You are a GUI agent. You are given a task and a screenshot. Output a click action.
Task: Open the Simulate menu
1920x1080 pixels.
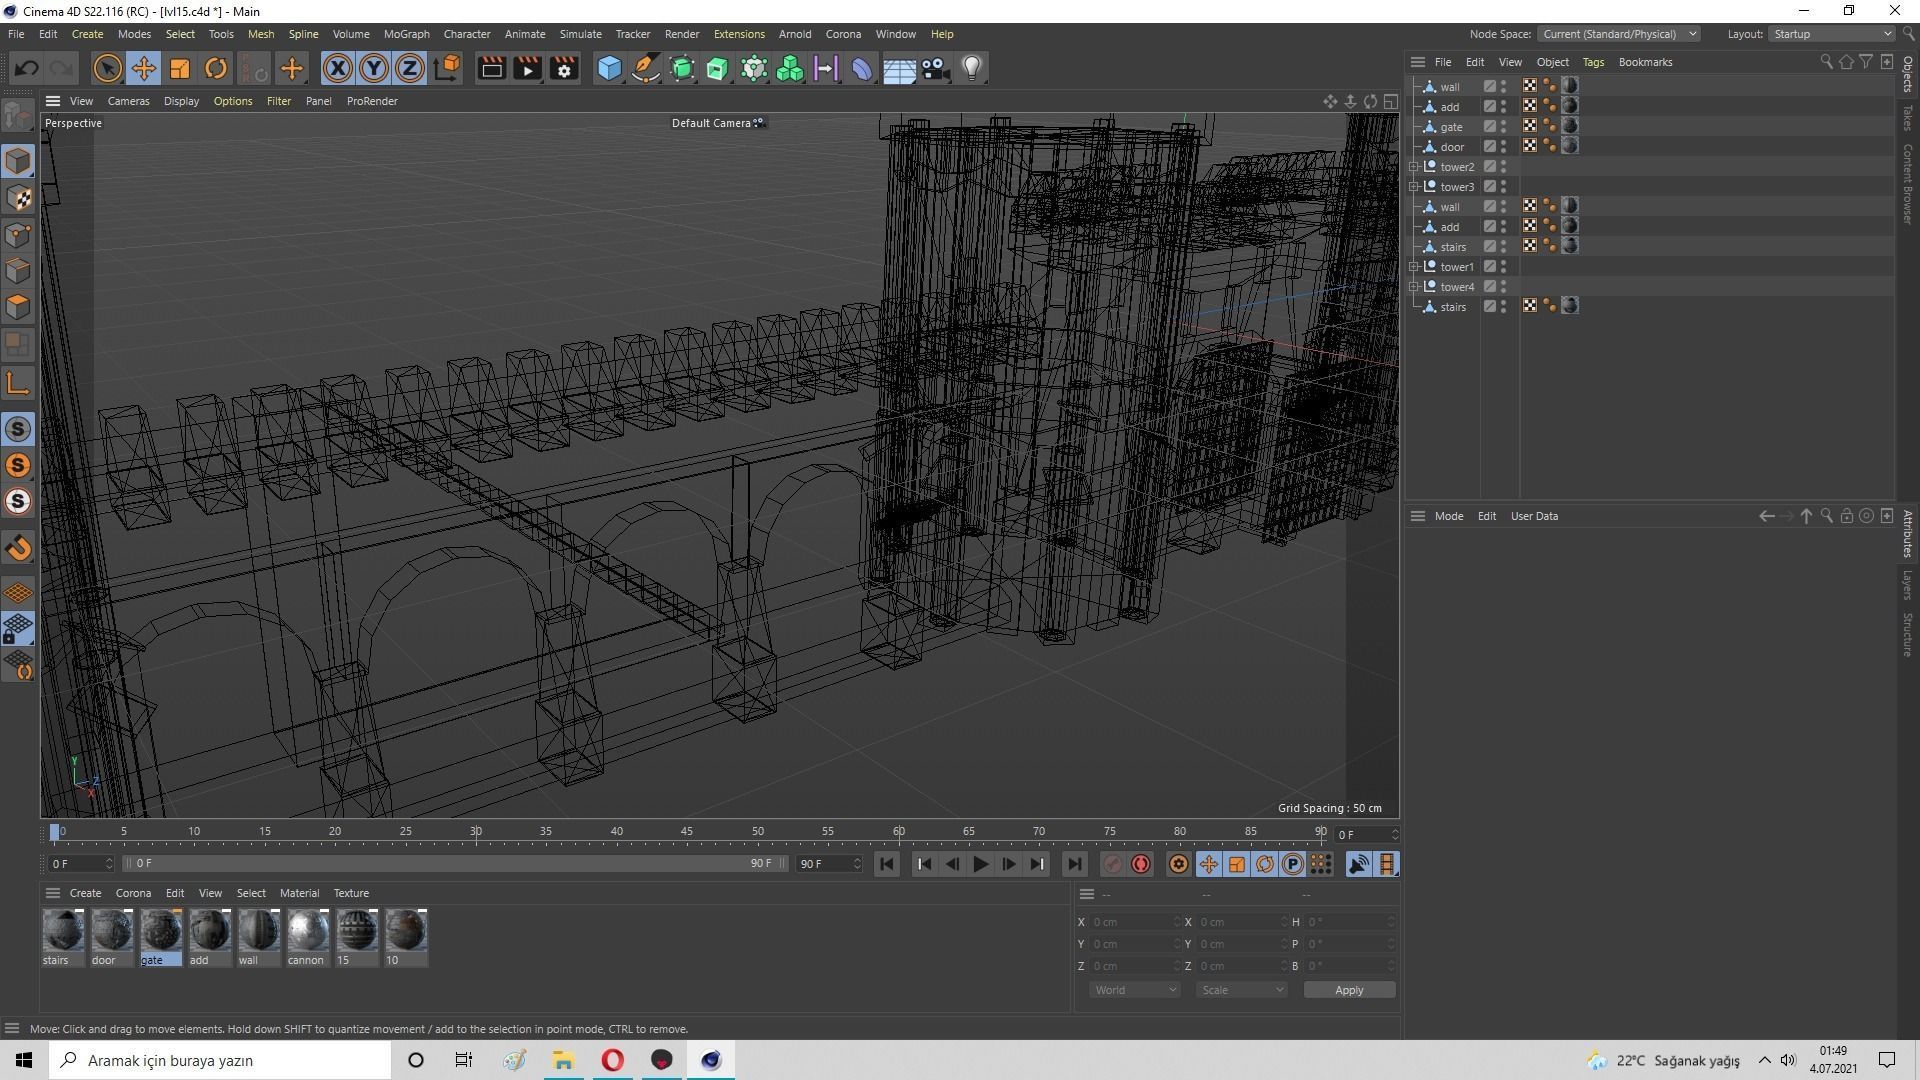pyautogui.click(x=580, y=34)
